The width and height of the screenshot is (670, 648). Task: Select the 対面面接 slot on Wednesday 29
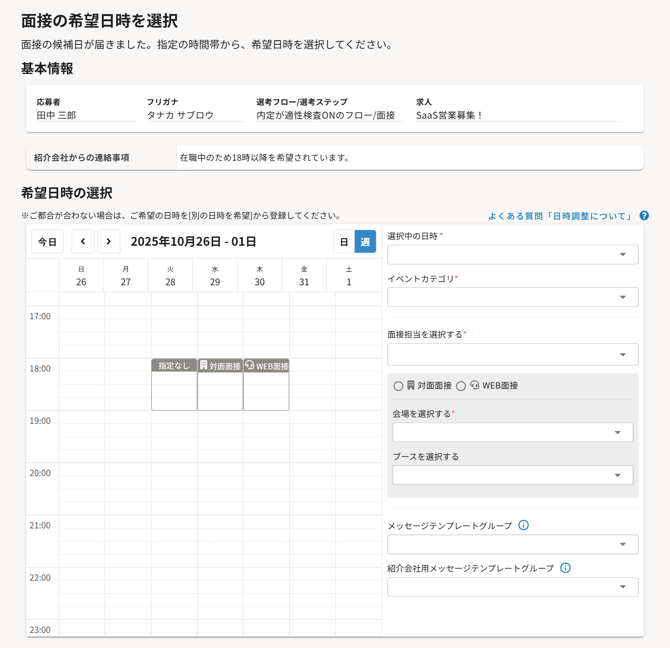pyautogui.click(x=220, y=384)
